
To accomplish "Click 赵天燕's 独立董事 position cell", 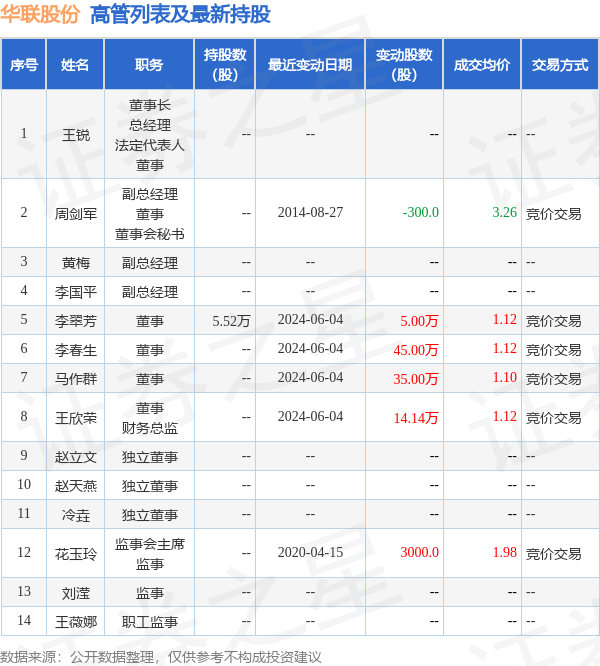I will [149, 486].
